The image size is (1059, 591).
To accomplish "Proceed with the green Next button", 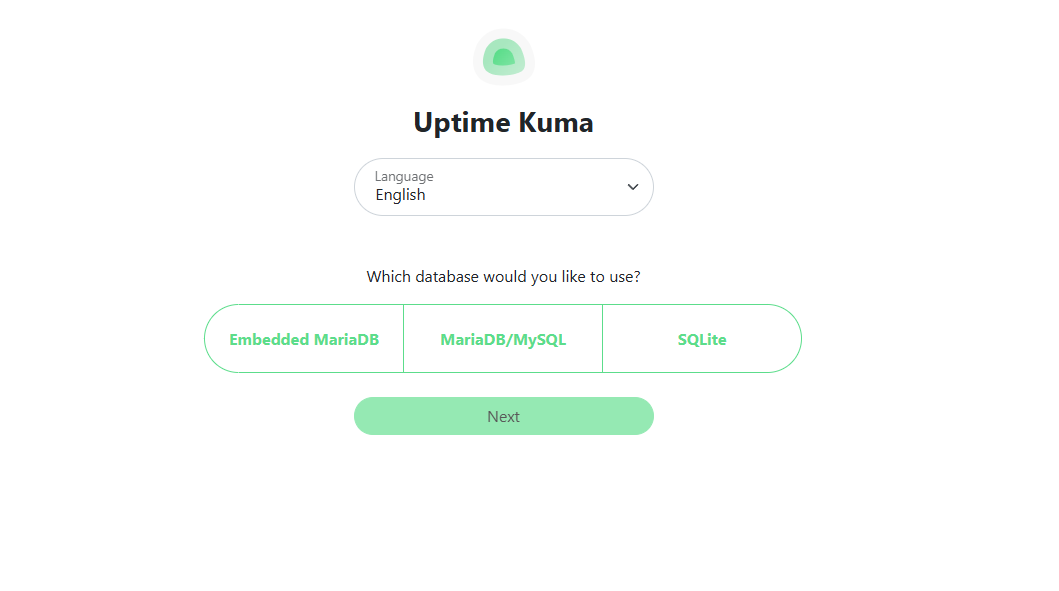I will 503,416.
